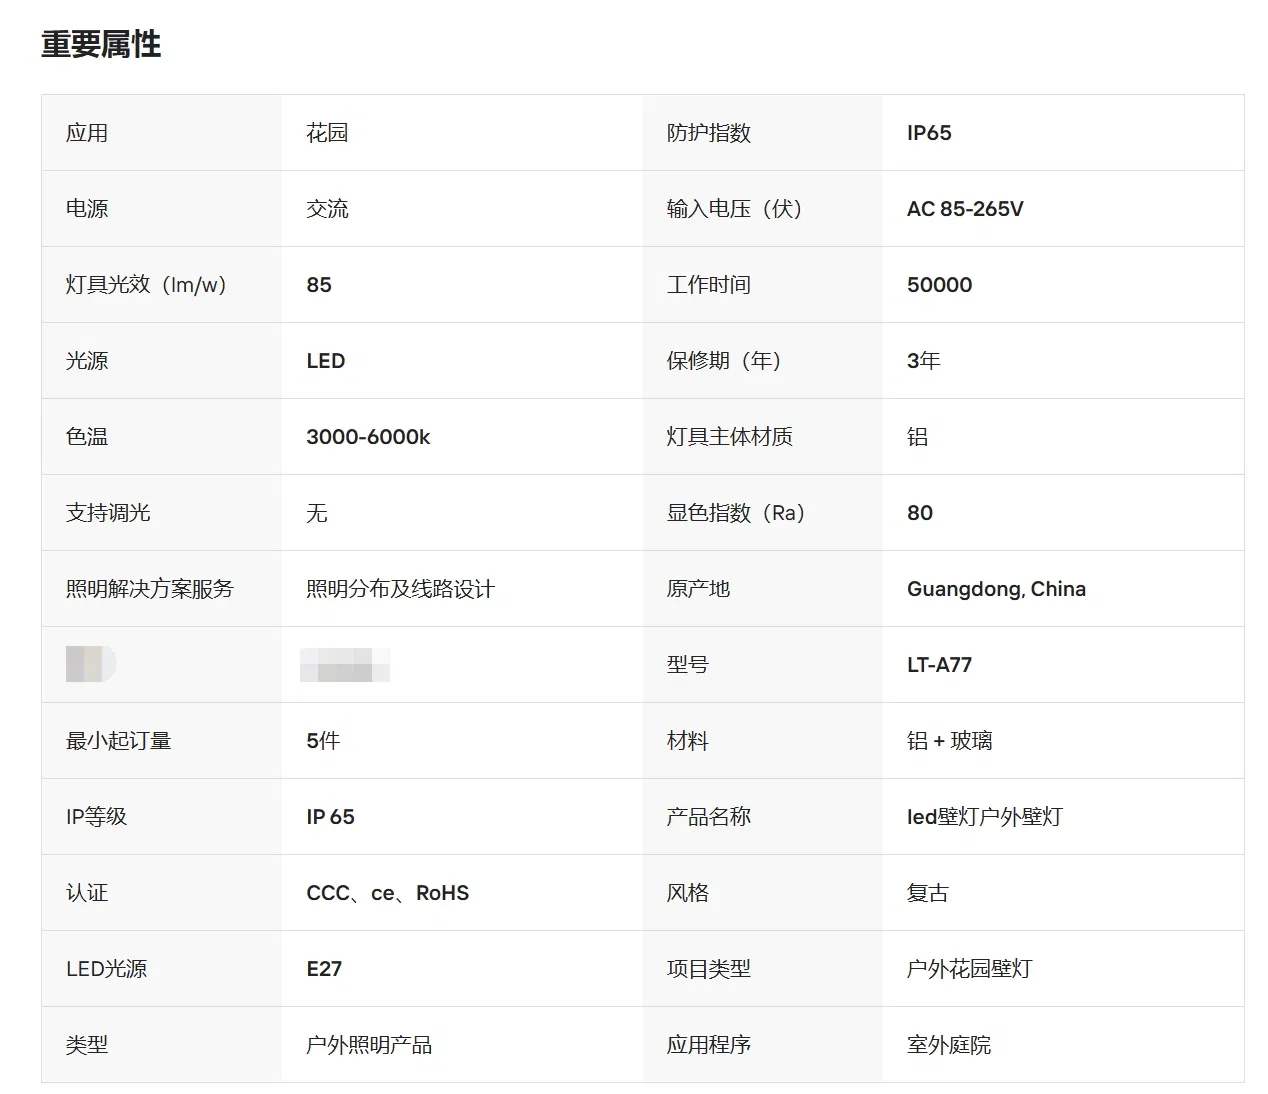Image resolution: width=1268 pixels, height=1094 pixels.
Task: Click the 照明解决方案服务 label
Action: point(150,589)
